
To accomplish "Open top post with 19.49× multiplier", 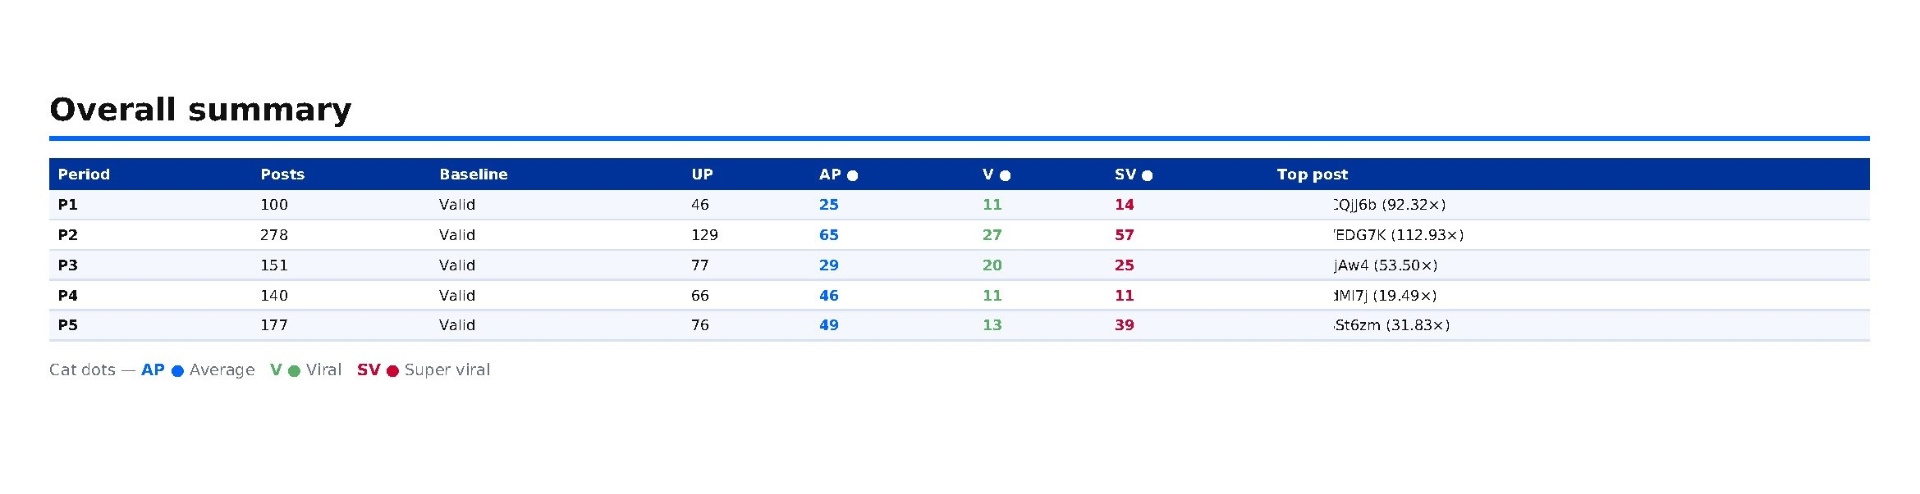I will pyautogui.click(x=1385, y=295).
